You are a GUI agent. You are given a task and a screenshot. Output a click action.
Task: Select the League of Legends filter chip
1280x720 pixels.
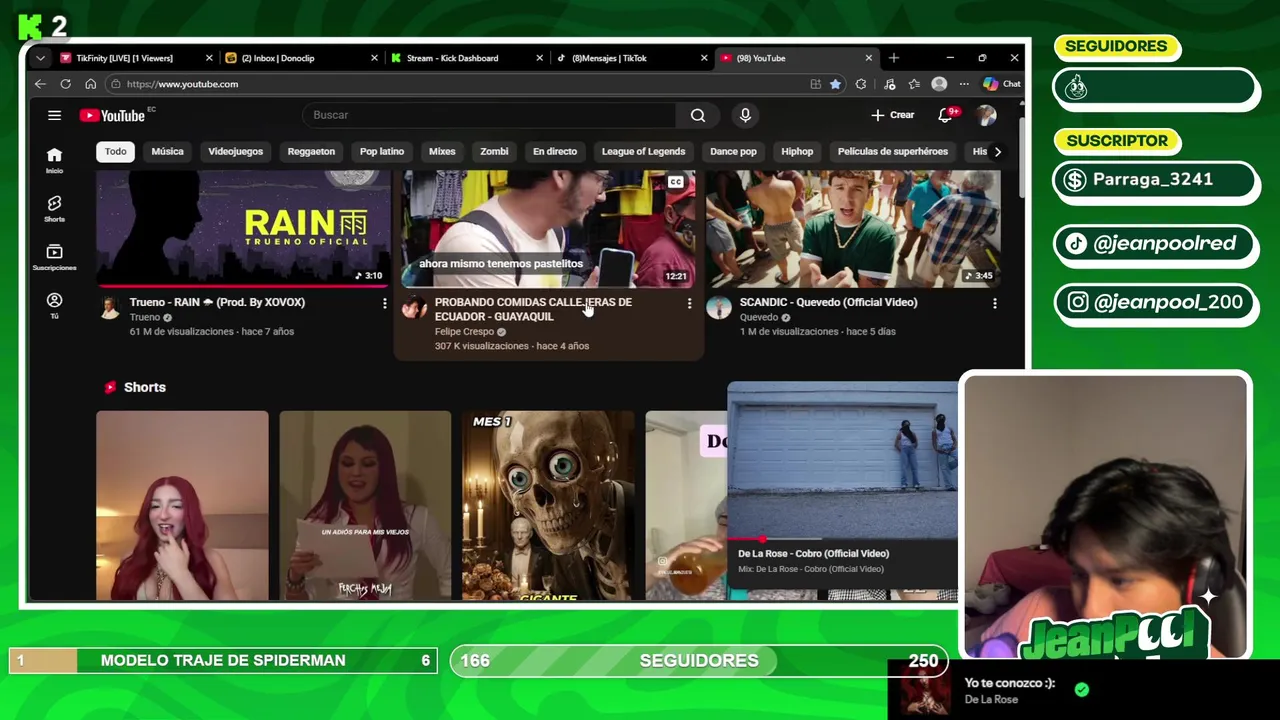click(643, 152)
